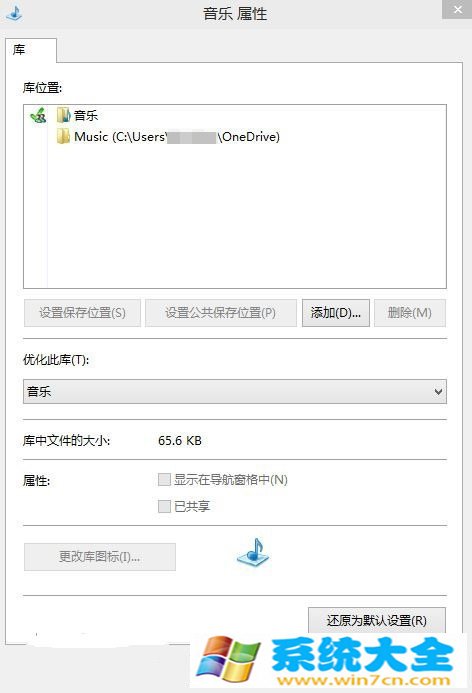
Task: Click the blue music library icon preview
Action: pos(253,552)
